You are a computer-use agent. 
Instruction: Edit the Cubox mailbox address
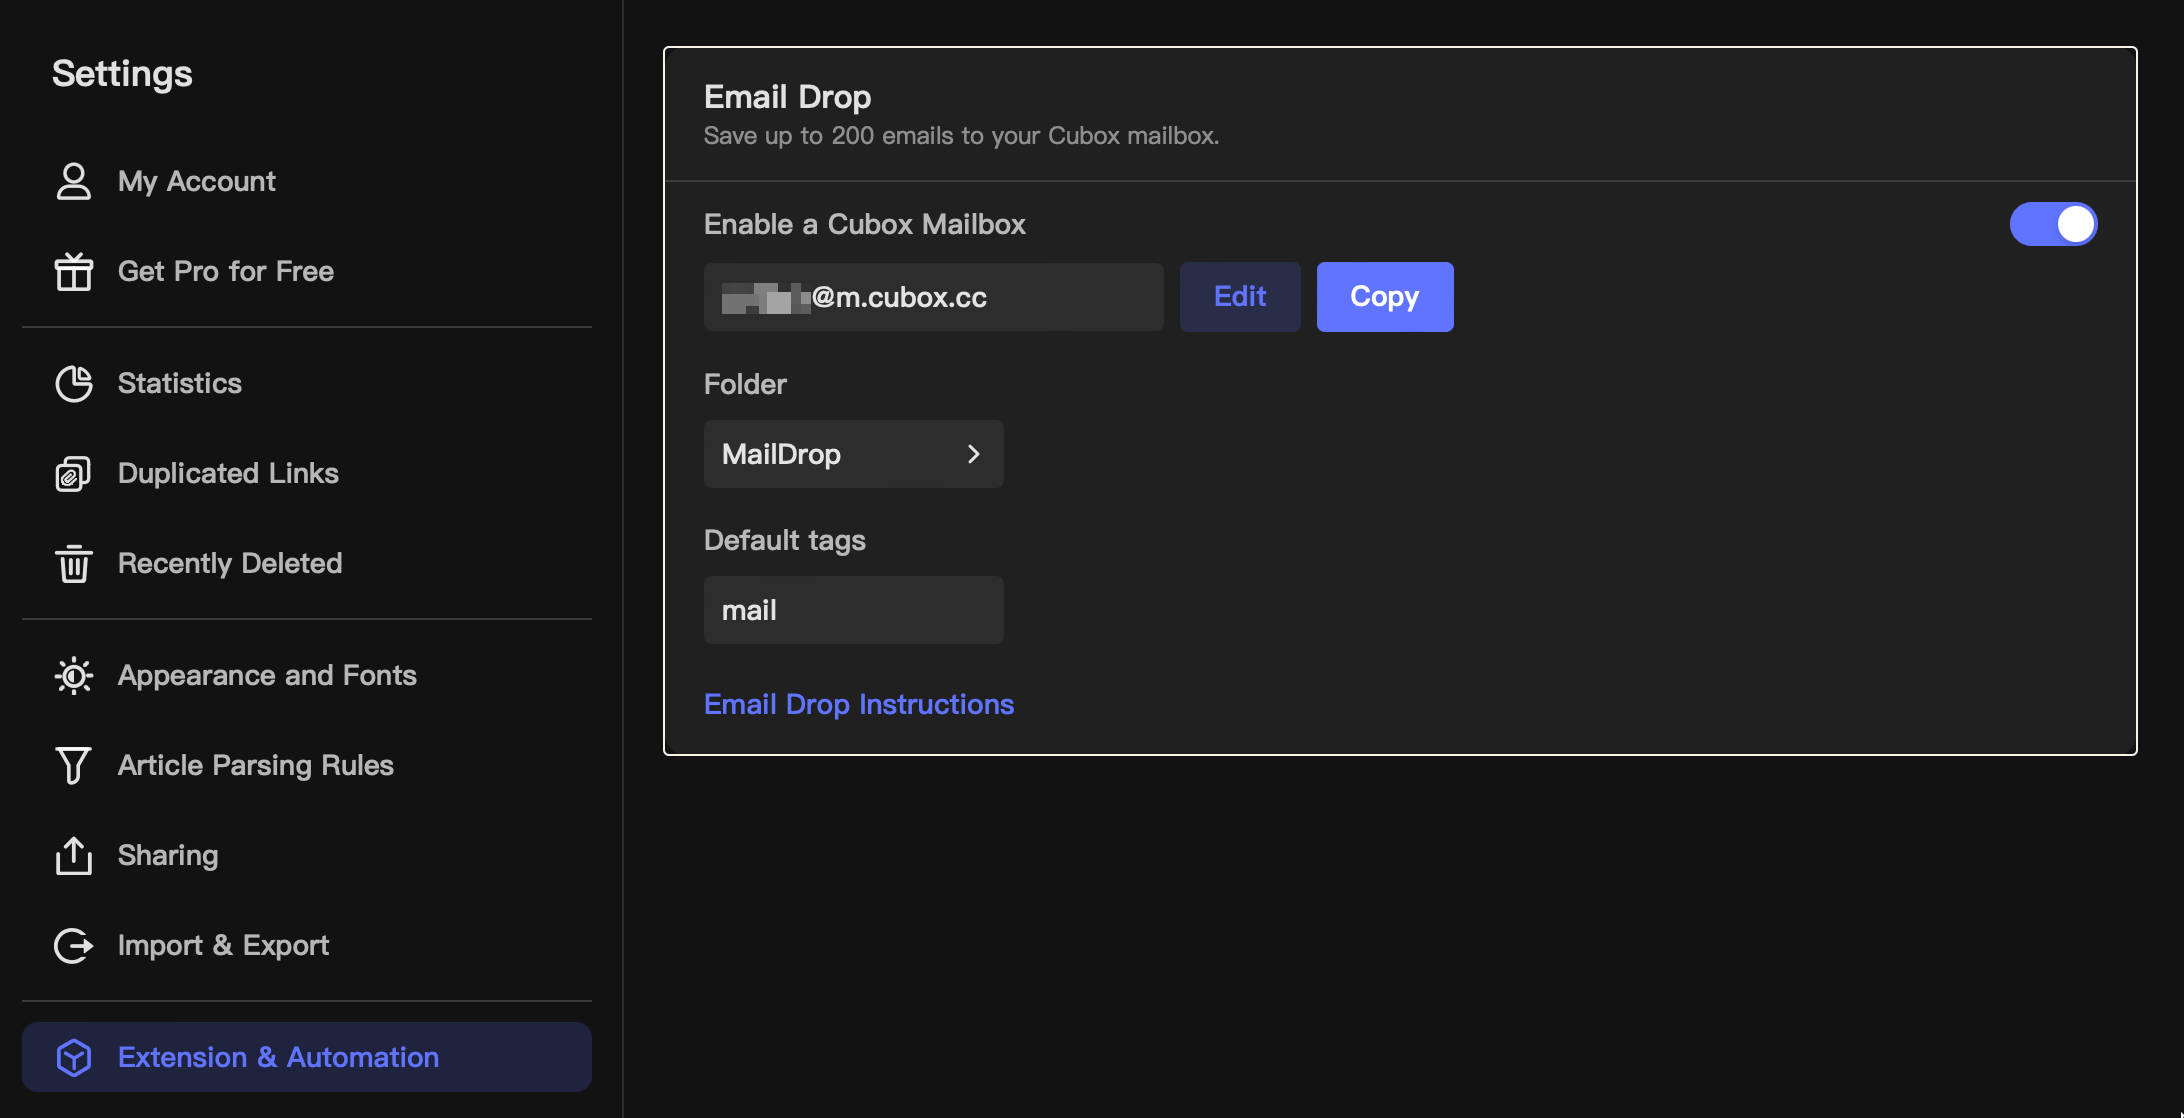coord(1240,297)
